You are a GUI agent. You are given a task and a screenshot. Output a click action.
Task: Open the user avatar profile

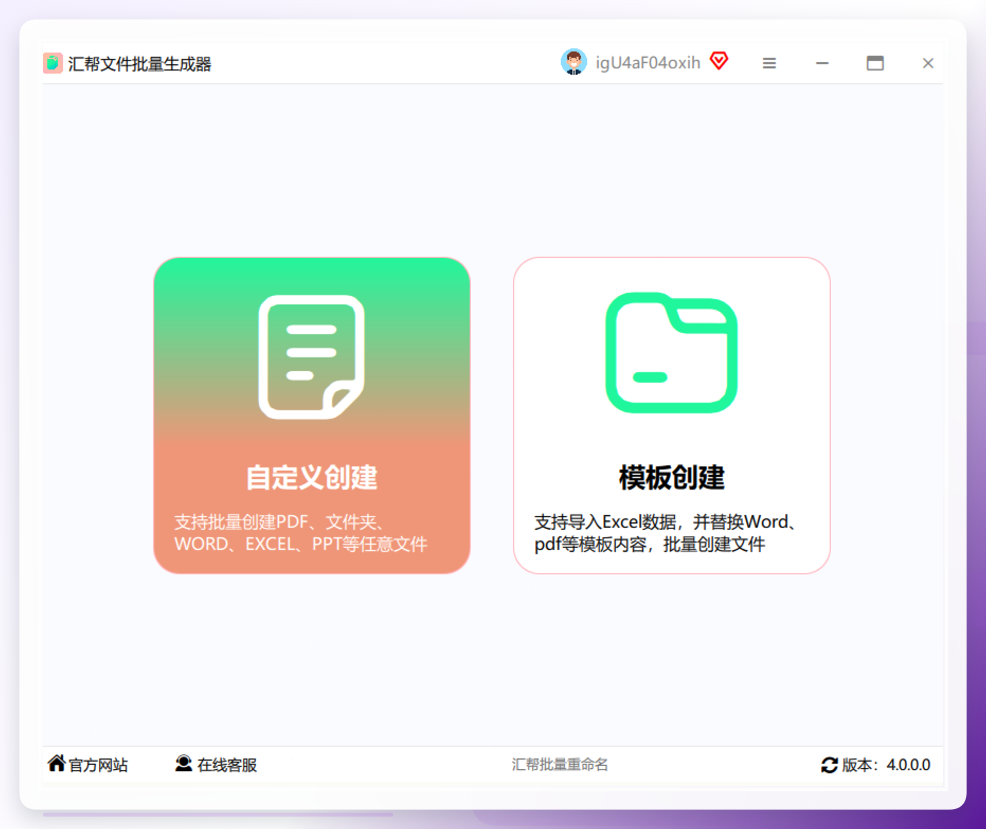[573, 62]
